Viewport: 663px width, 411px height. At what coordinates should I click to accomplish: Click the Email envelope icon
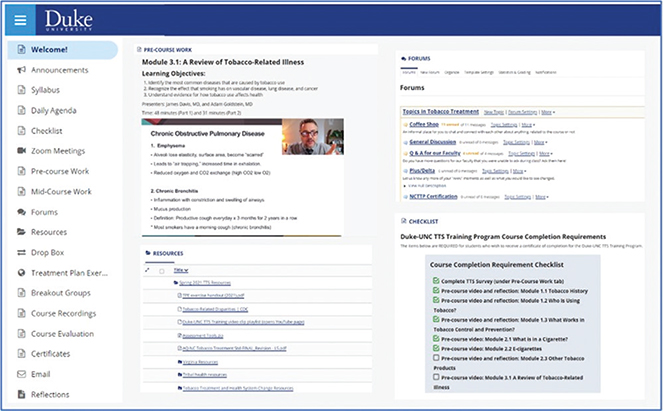(22, 374)
